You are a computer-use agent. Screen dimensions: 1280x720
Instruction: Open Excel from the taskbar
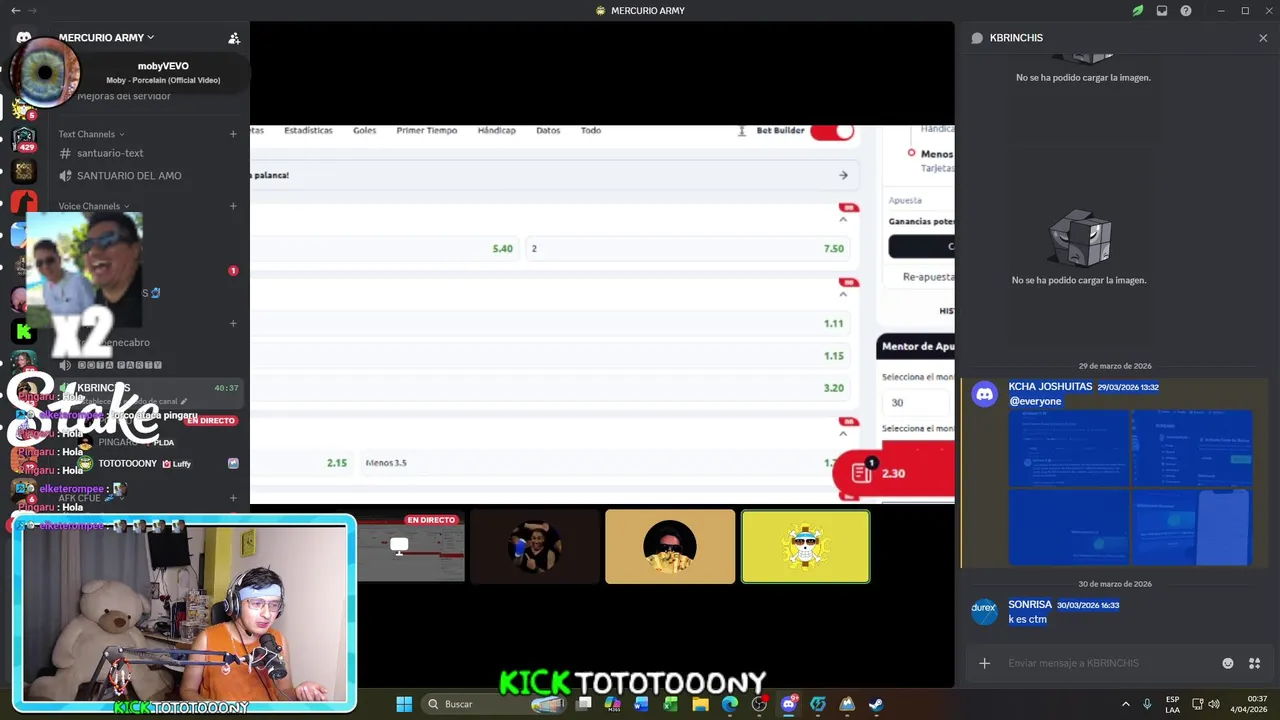point(671,704)
